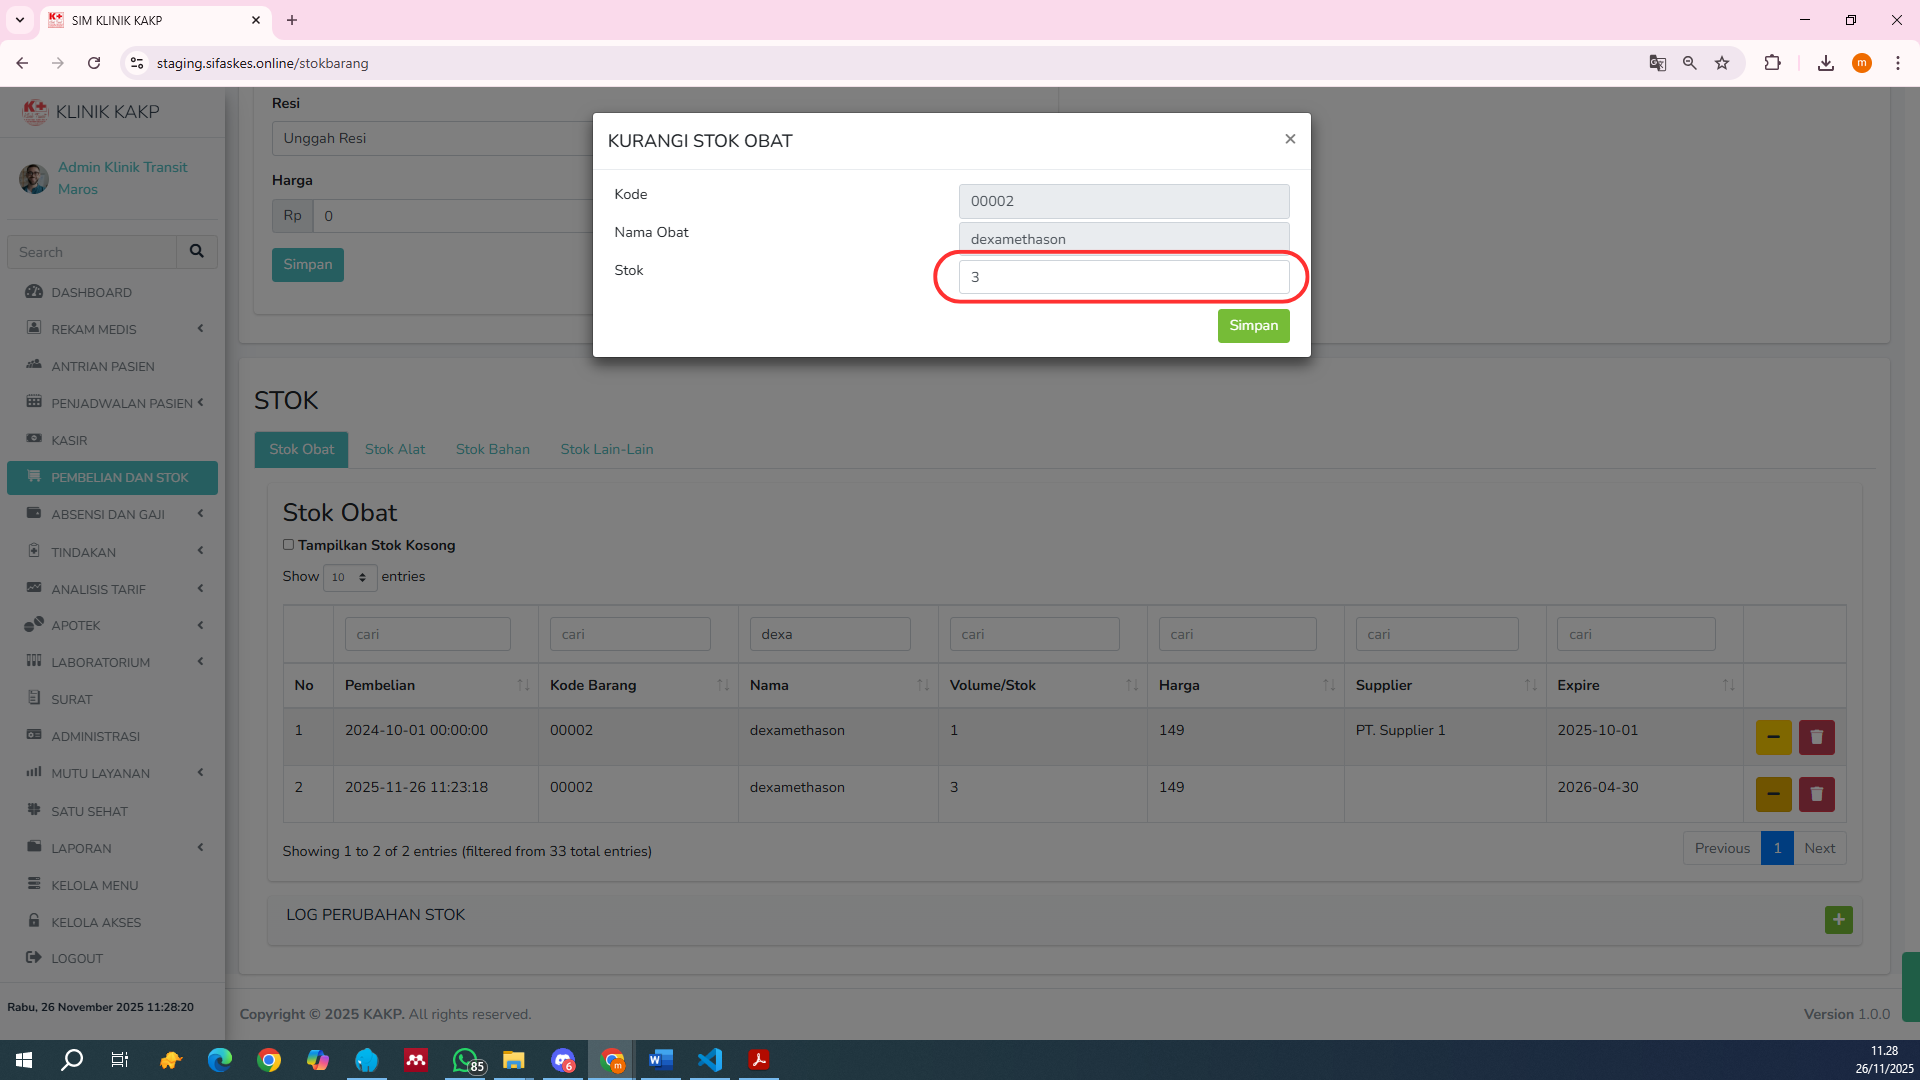Open Kasir from the sidebar

pyautogui.click(x=69, y=440)
